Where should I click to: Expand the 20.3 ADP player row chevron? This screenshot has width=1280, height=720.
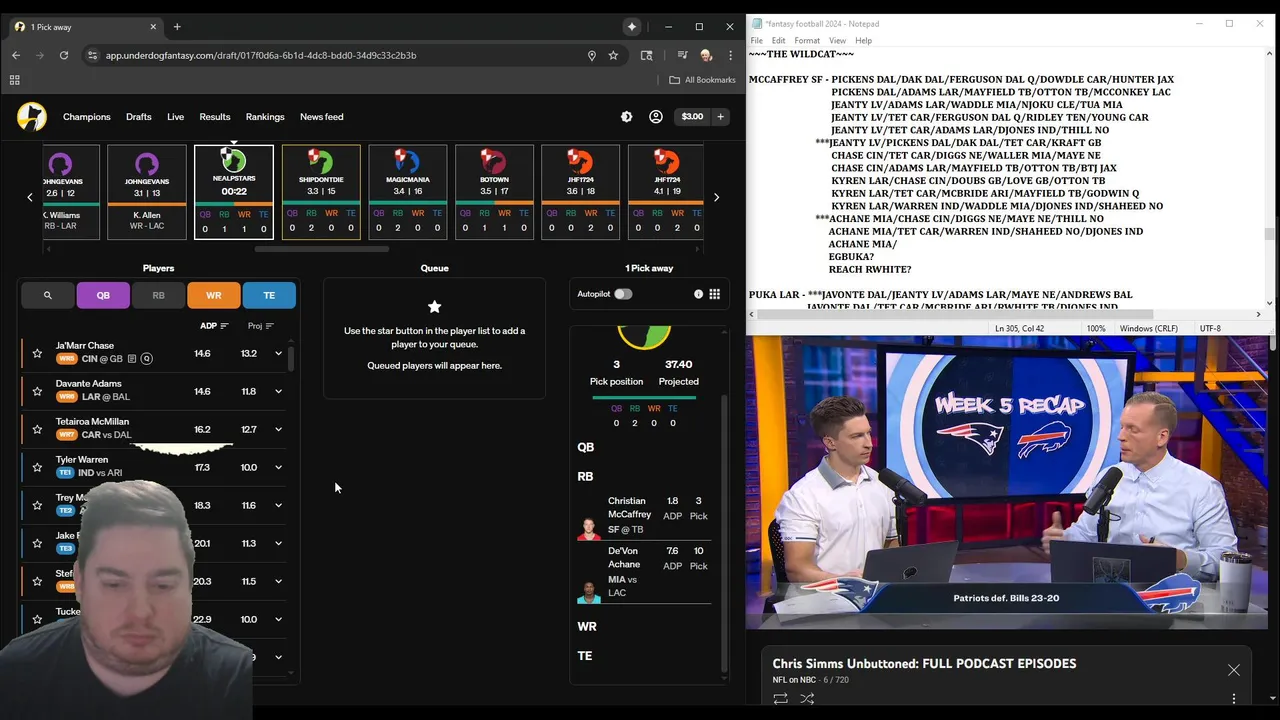pyautogui.click(x=278, y=581)
